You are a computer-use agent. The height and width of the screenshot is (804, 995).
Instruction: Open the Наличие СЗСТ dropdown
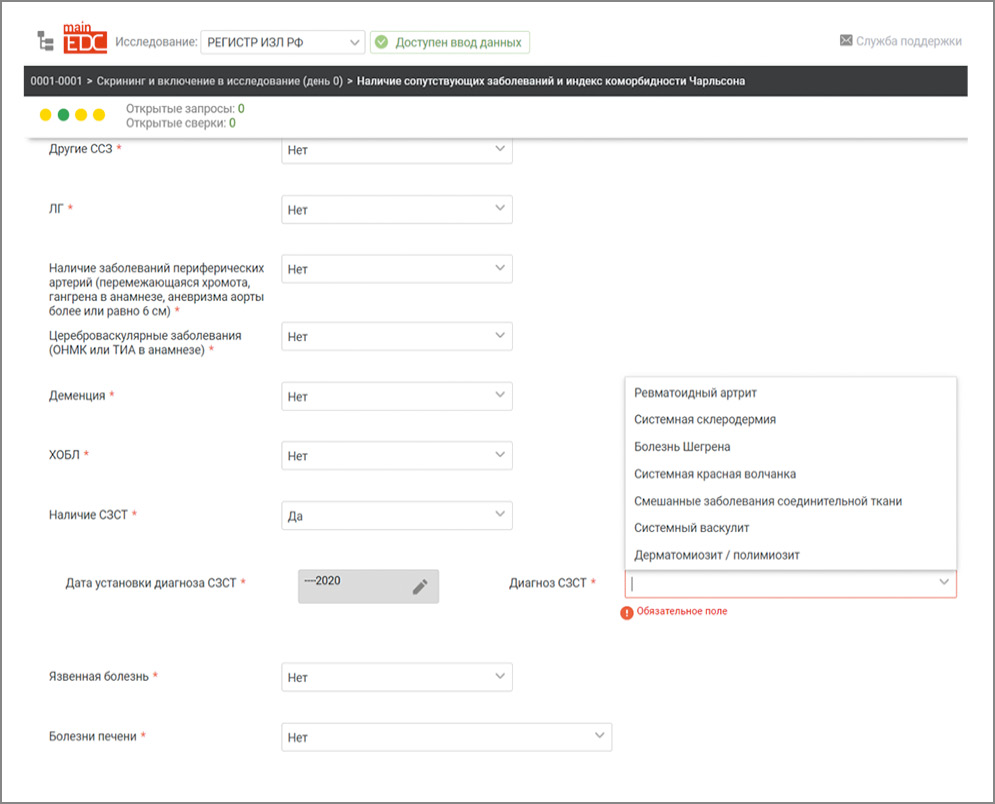(x=397, y=516)
